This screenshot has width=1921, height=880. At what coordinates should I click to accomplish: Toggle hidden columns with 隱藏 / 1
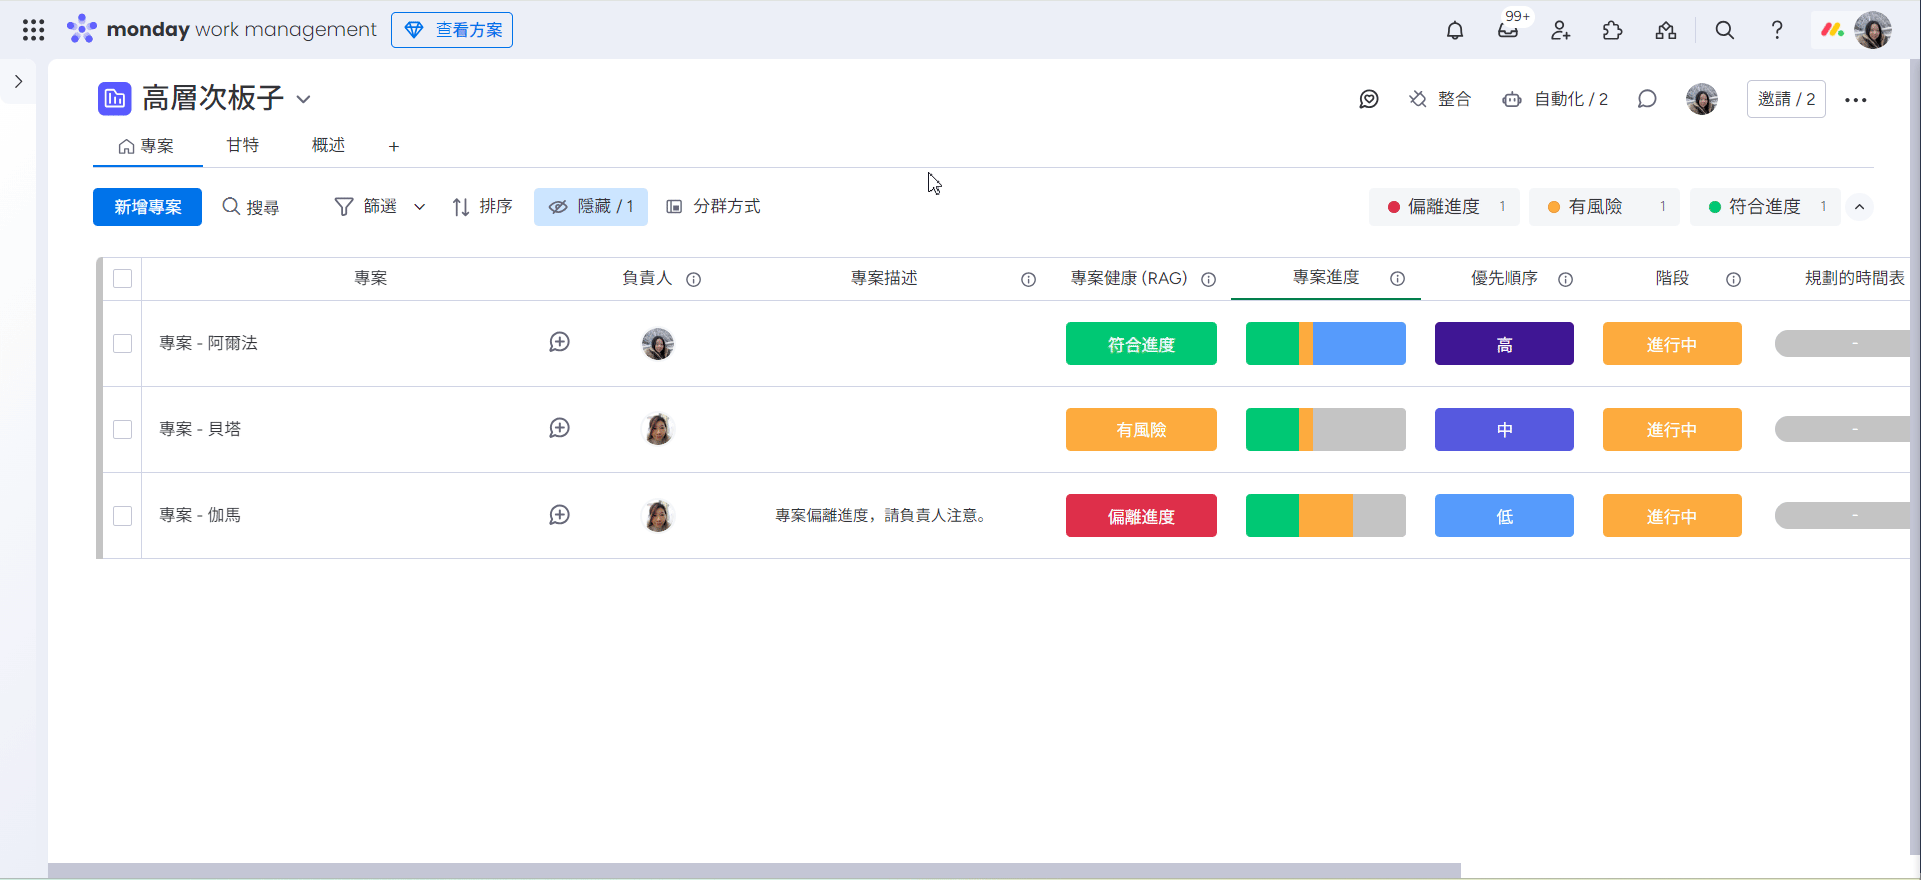click(x=591, y=206)
